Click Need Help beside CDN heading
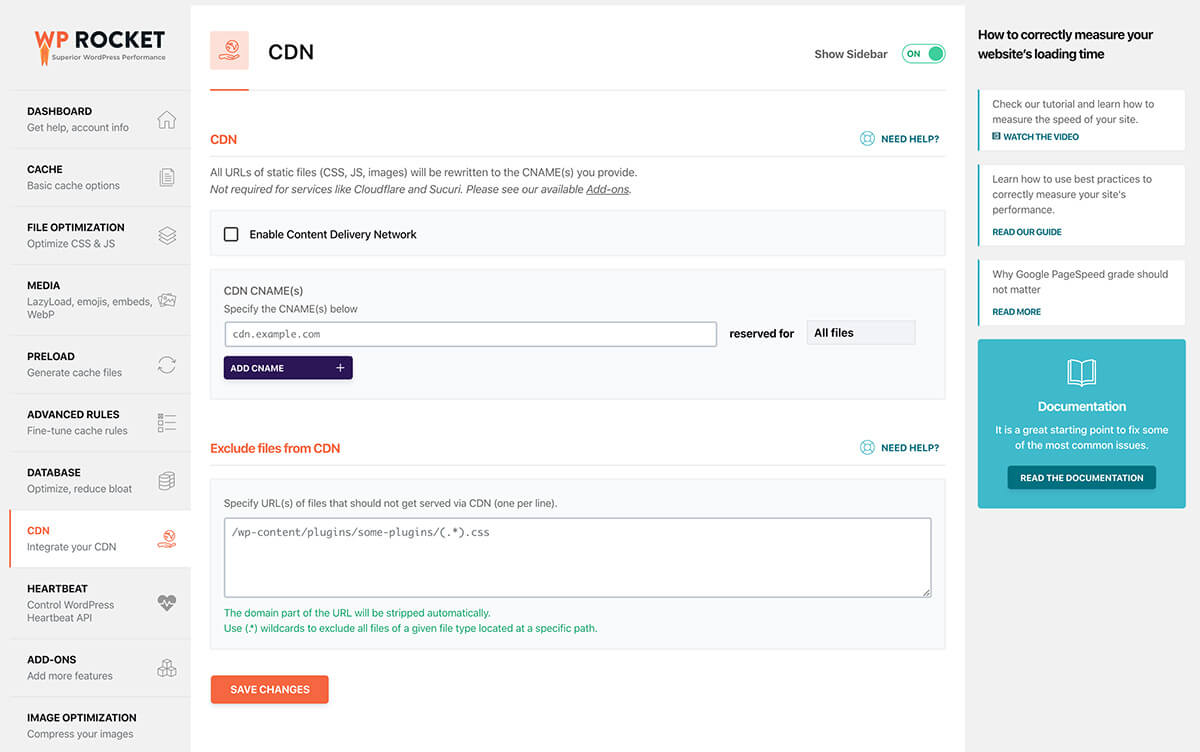Screen dimensions: 1200x752 (x=900, y=139)
